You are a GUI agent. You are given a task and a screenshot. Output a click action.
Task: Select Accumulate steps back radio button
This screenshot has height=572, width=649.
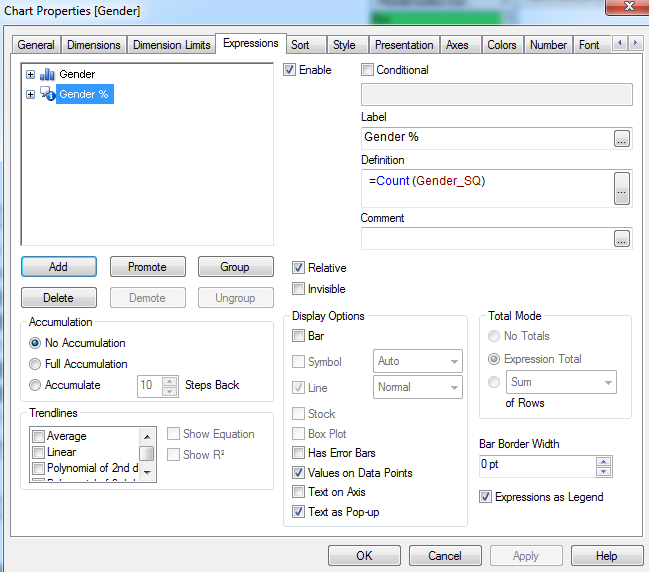click(35, 385)
